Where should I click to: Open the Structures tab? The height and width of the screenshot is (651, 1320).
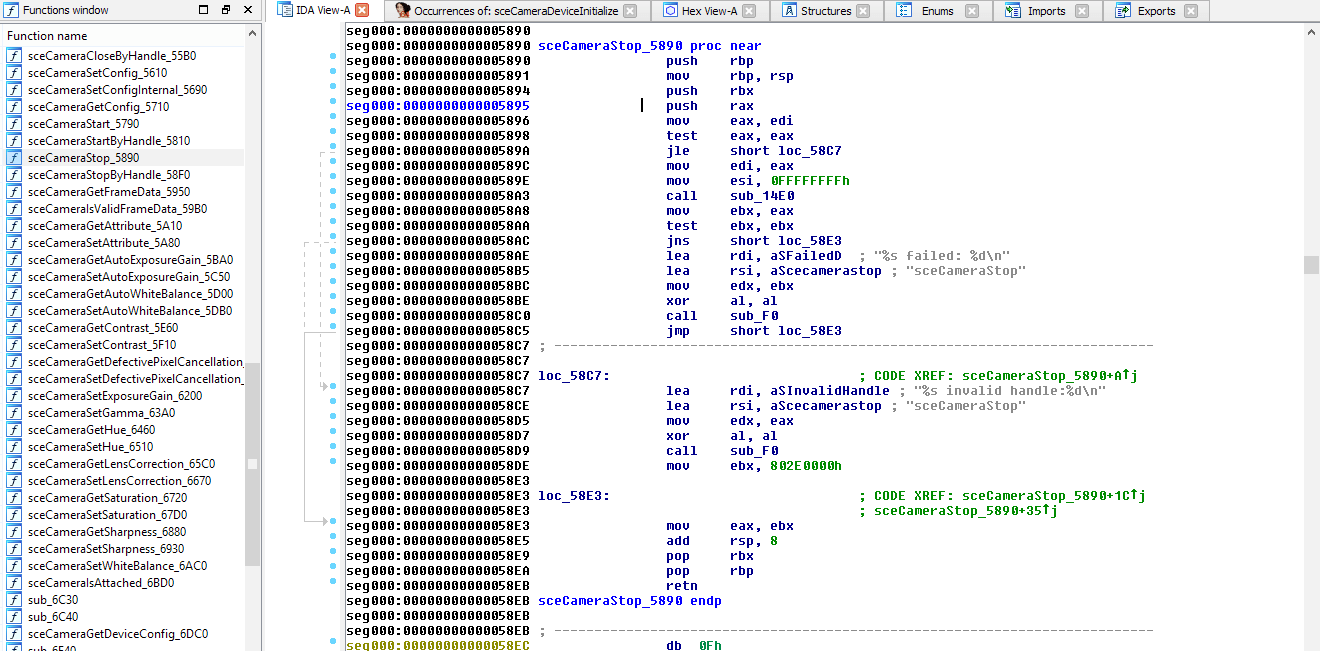(826, 11)
